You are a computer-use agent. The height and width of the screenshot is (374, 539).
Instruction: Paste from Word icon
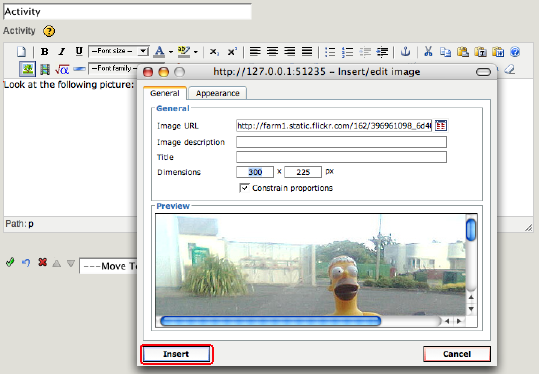click(498, 52)
